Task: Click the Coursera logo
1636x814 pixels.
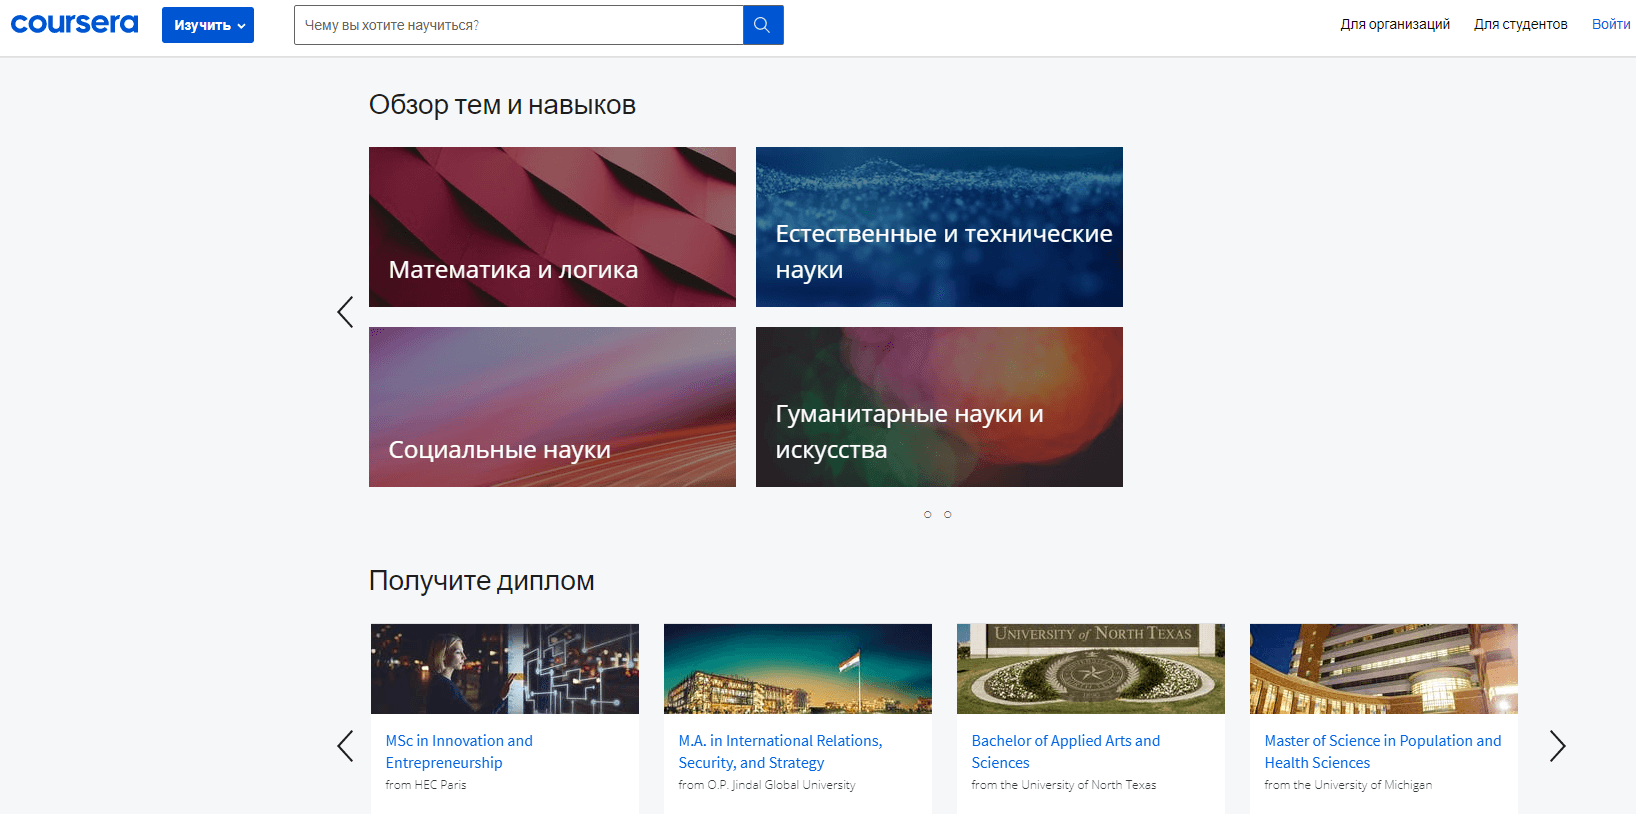Action: tap(75, 24)
